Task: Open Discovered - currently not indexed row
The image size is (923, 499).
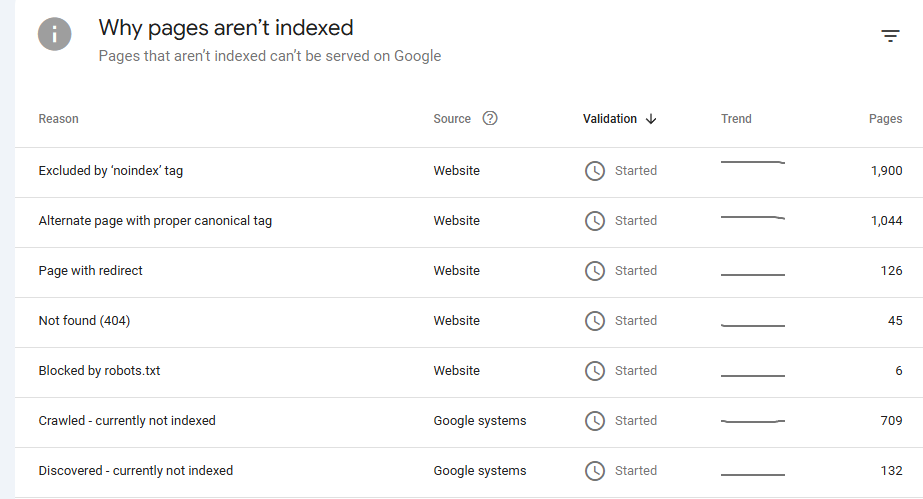Action: pos(135,471)
